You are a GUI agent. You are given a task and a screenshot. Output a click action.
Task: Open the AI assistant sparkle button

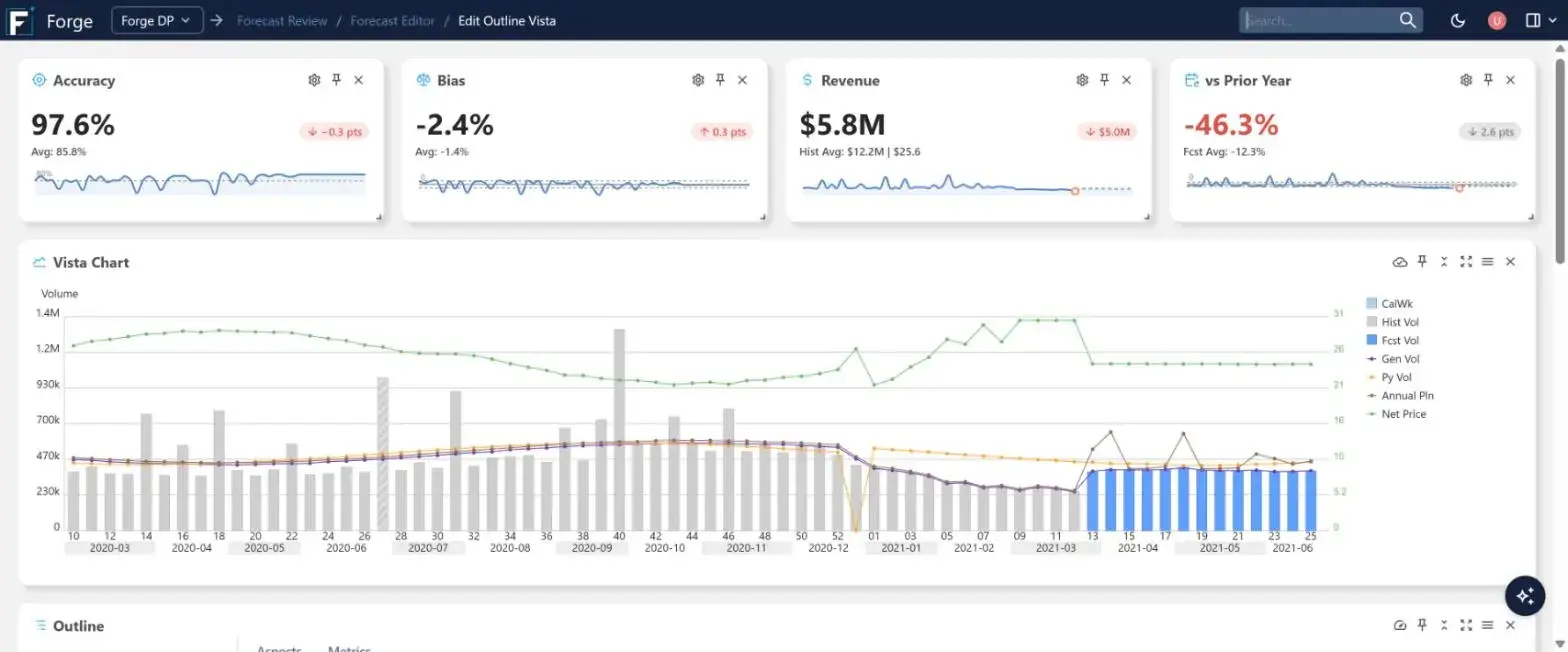click(1525, 595)
